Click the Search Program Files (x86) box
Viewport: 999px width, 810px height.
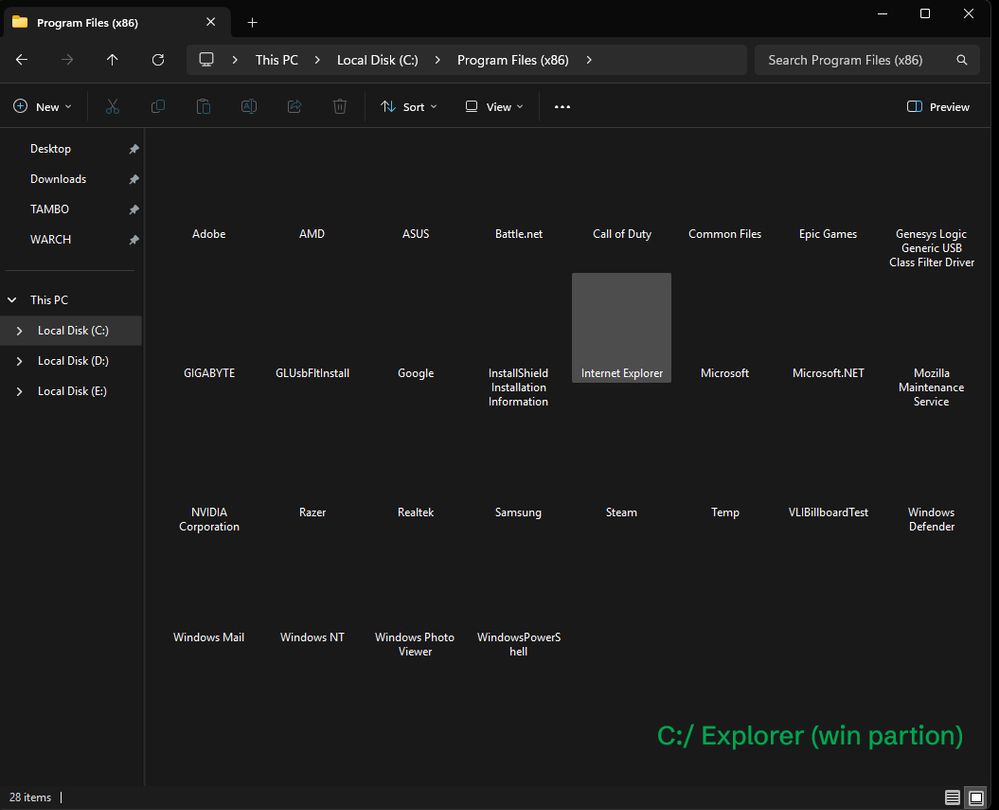coord(845,60)
